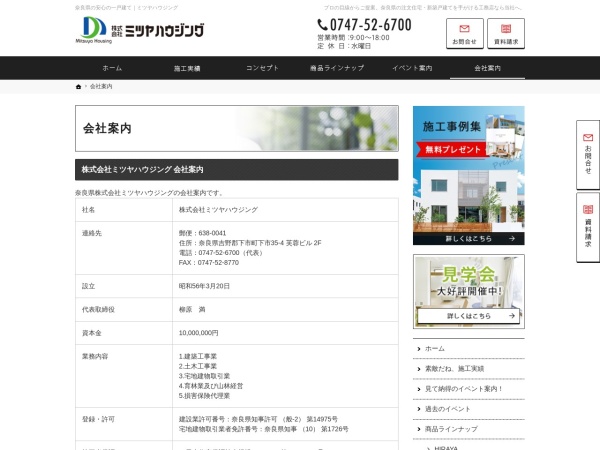Click the 社名 table label
The image size is (600, 450).
(88, 210)
